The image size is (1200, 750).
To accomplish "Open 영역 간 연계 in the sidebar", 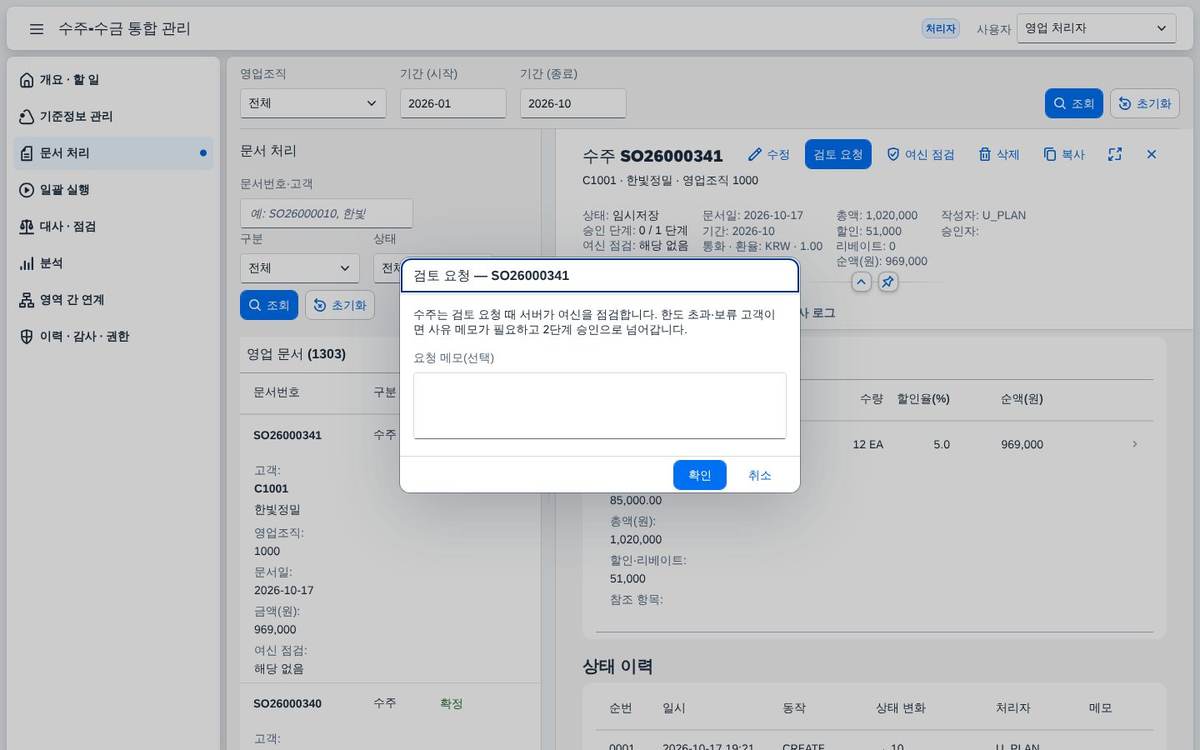I will click(113, 300).
